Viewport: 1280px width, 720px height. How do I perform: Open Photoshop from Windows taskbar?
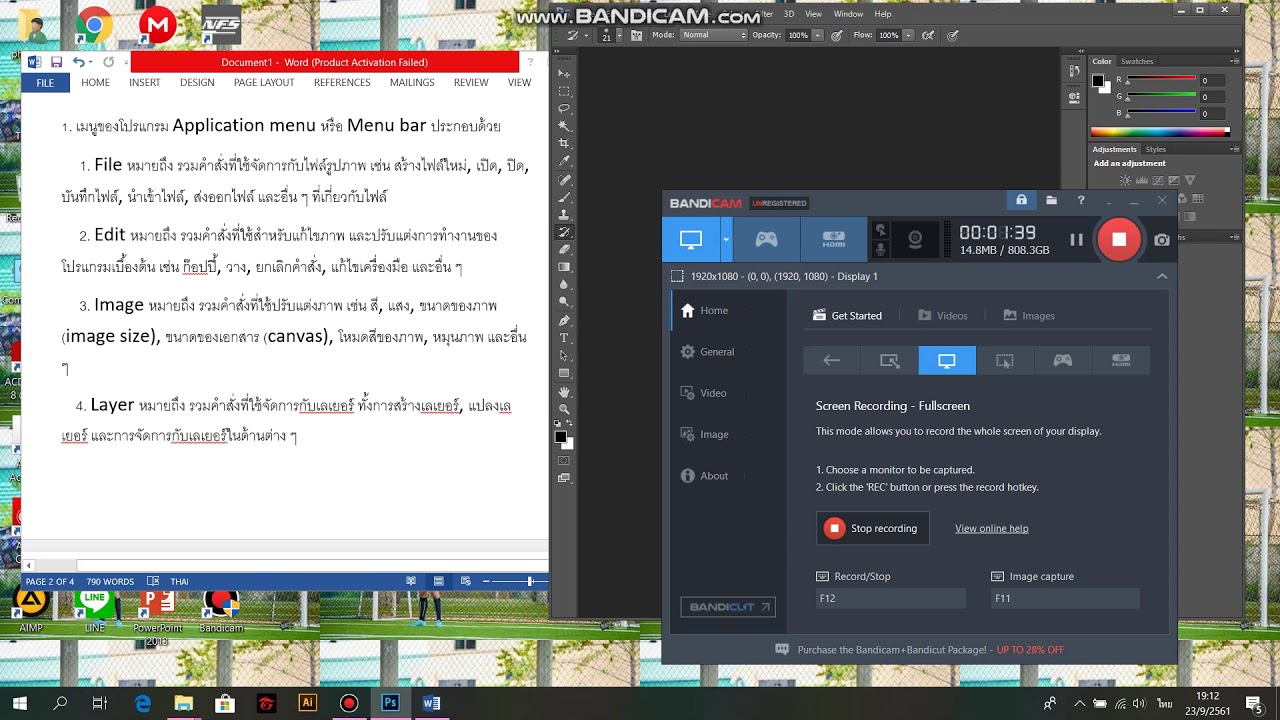coord(390,703)
